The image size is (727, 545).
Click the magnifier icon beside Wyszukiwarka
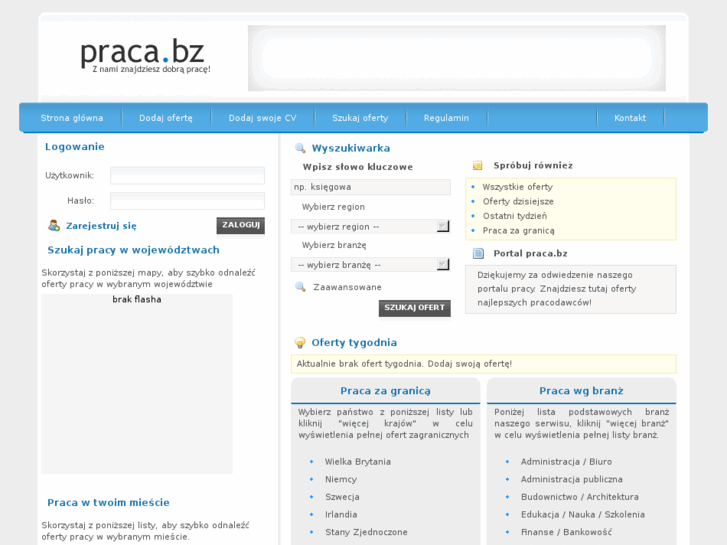[x=300, y=148]
